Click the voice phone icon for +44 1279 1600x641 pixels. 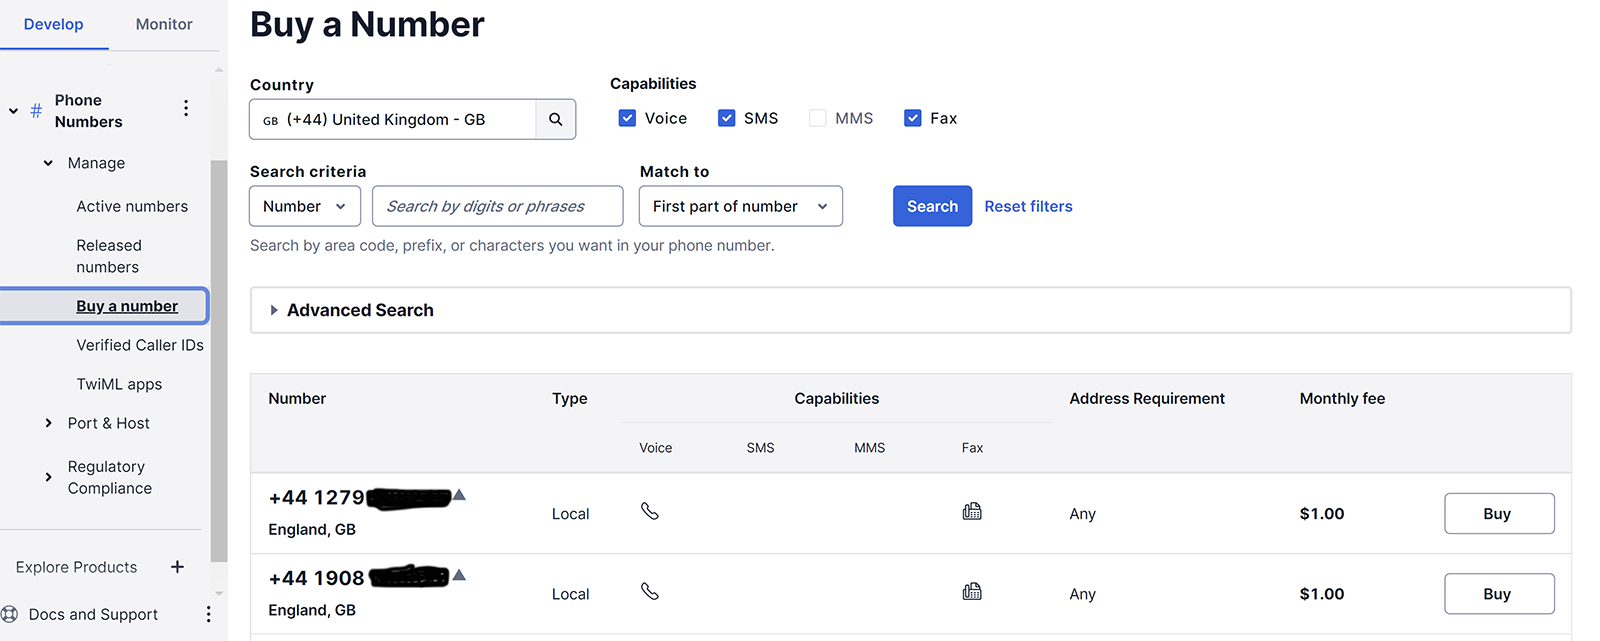[650, 512]
